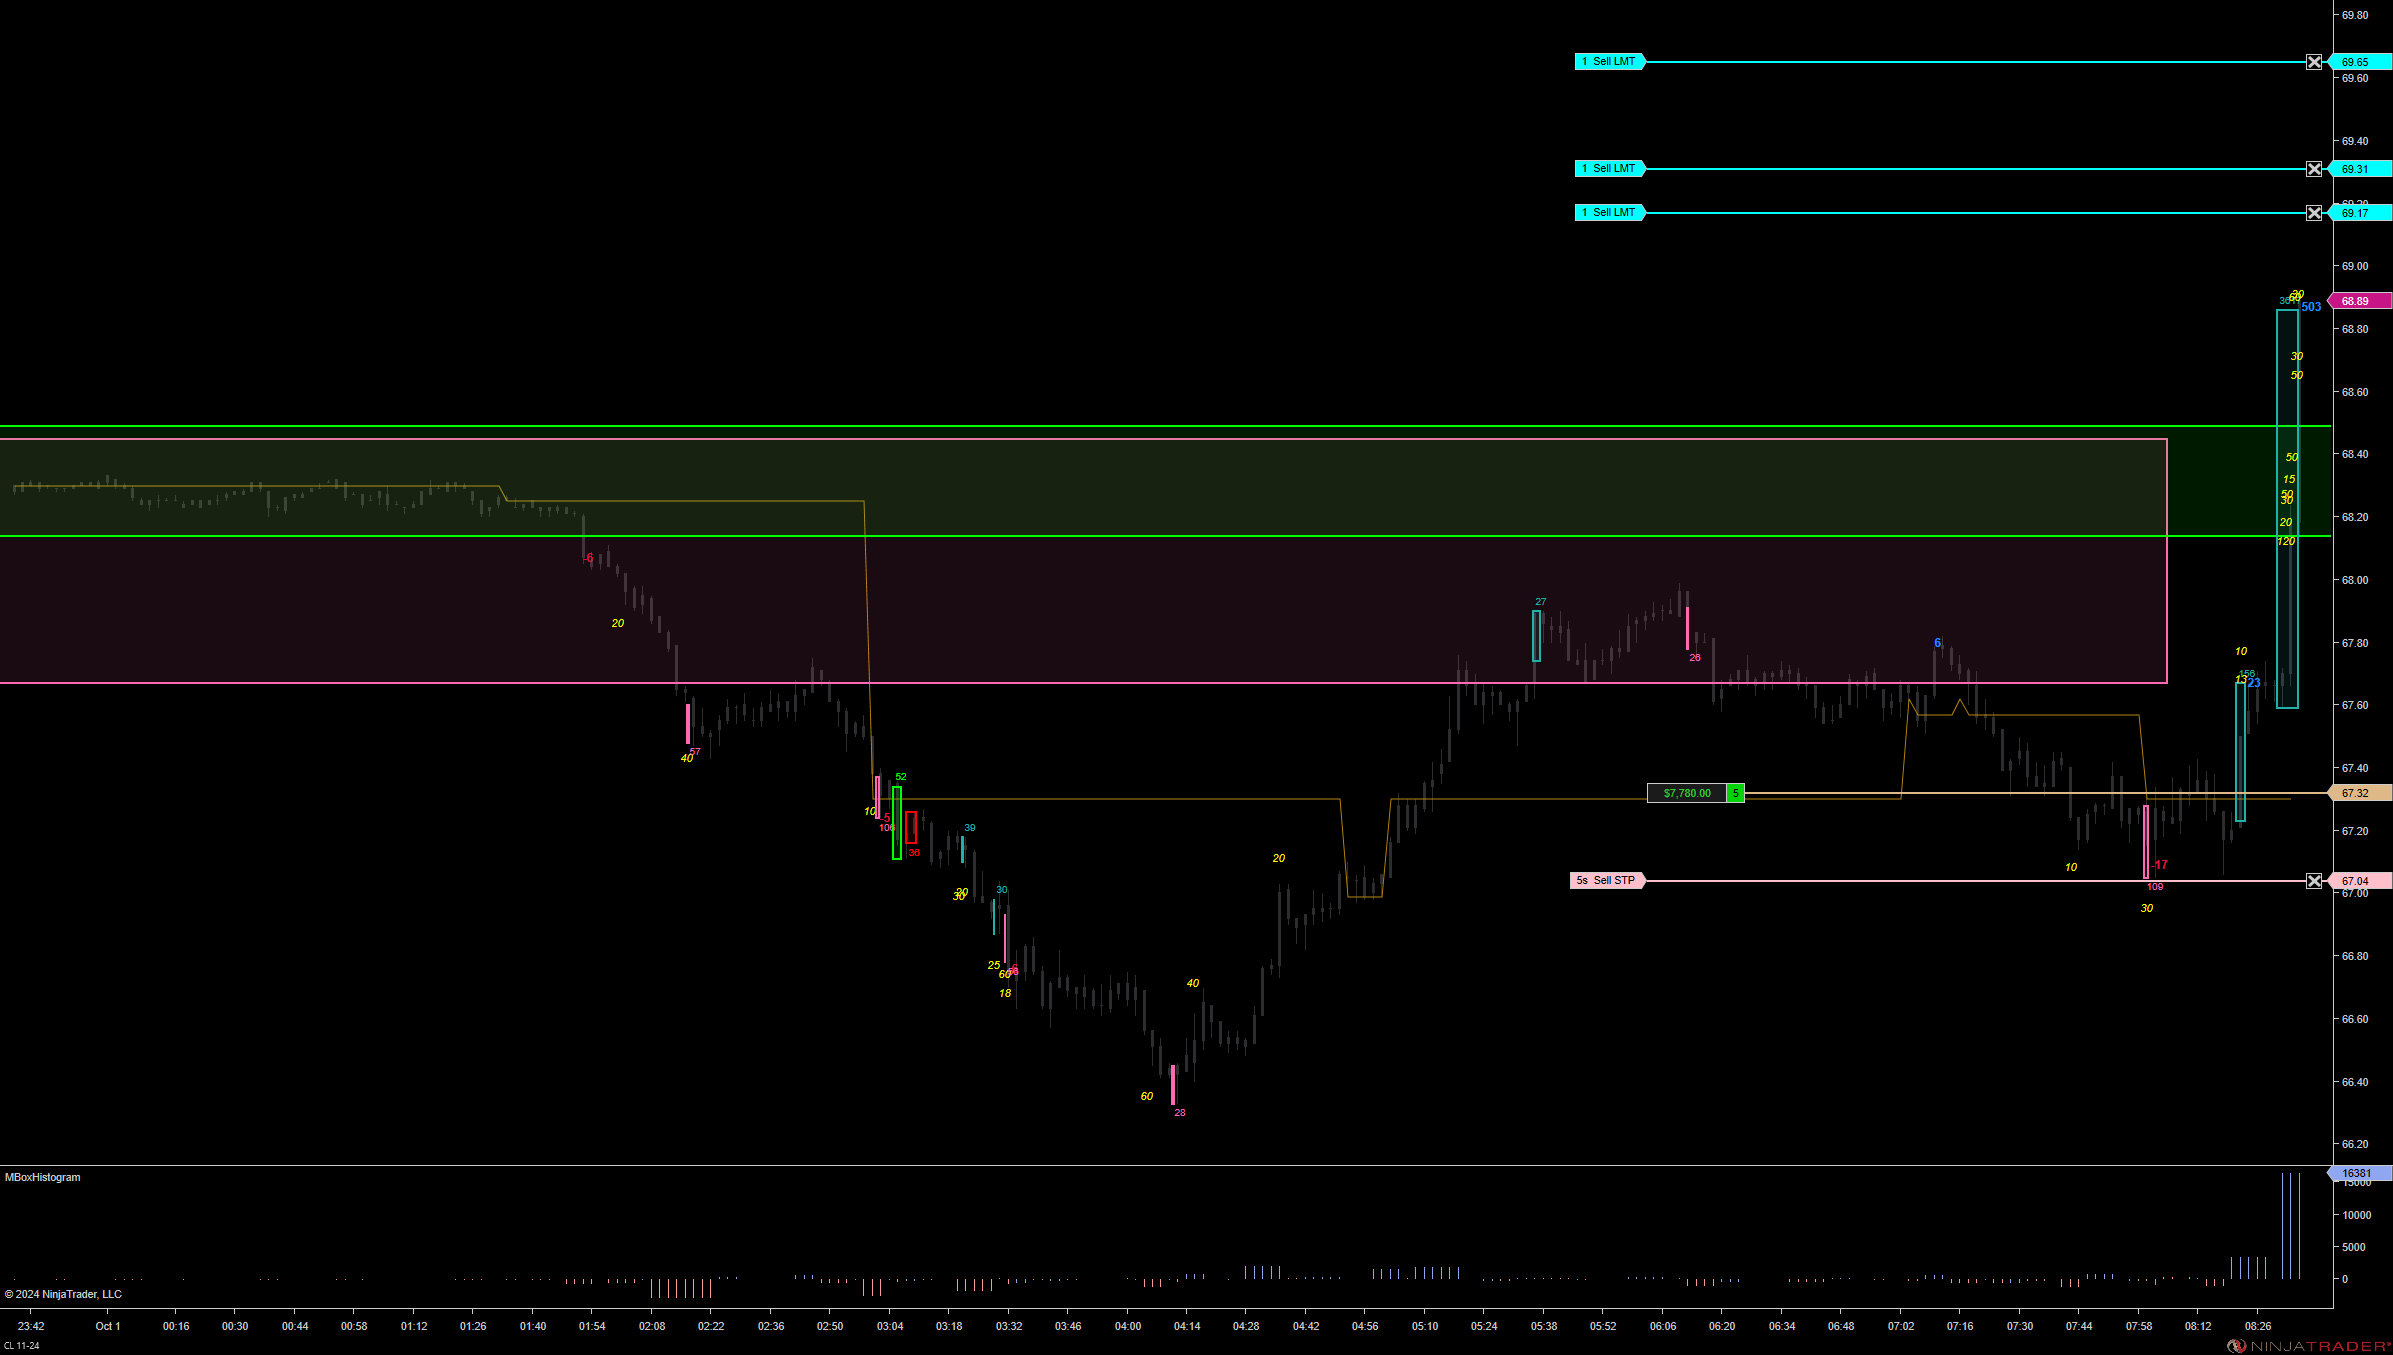This screenshot has height=1355, width=2393.
Task: Select the 1 Sell LMT label at 69.31
Action: tap(1609, 169)
